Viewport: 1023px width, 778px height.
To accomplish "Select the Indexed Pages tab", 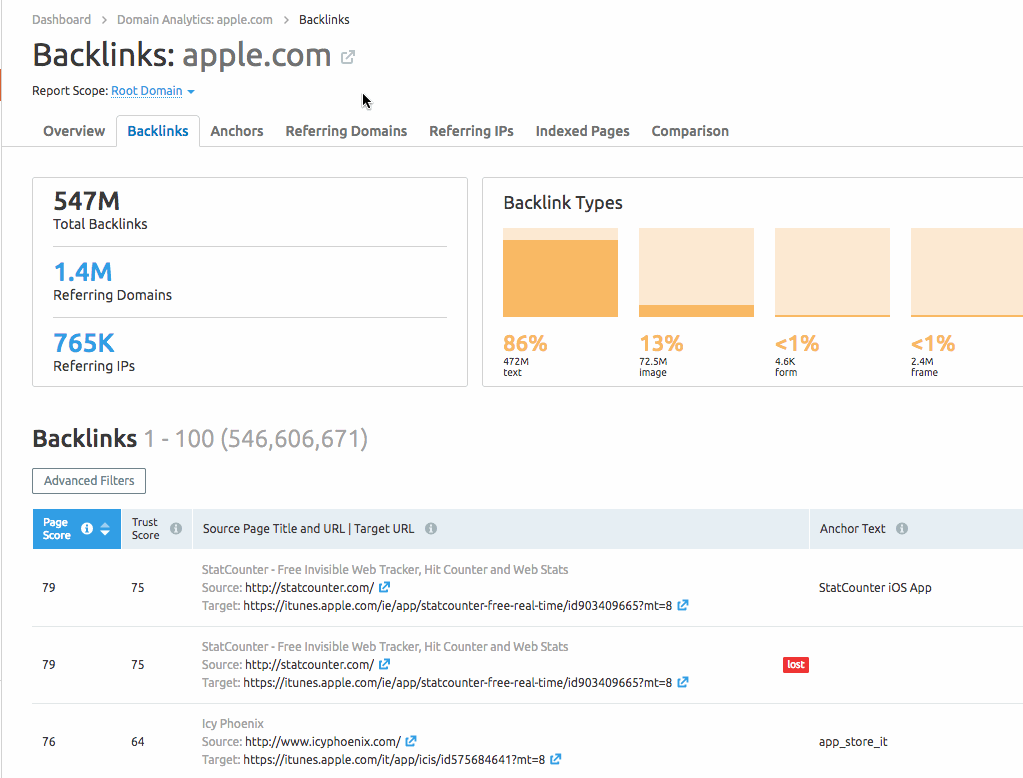I will [x=582, y=131].
